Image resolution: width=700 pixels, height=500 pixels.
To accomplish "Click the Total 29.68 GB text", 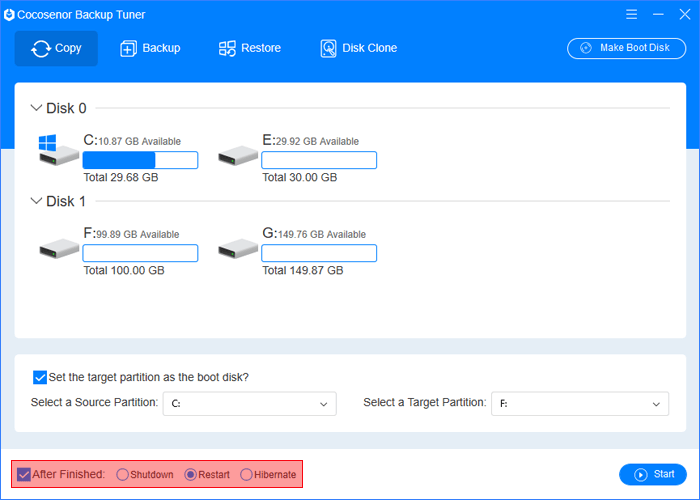I will click(x=121, y=177).
